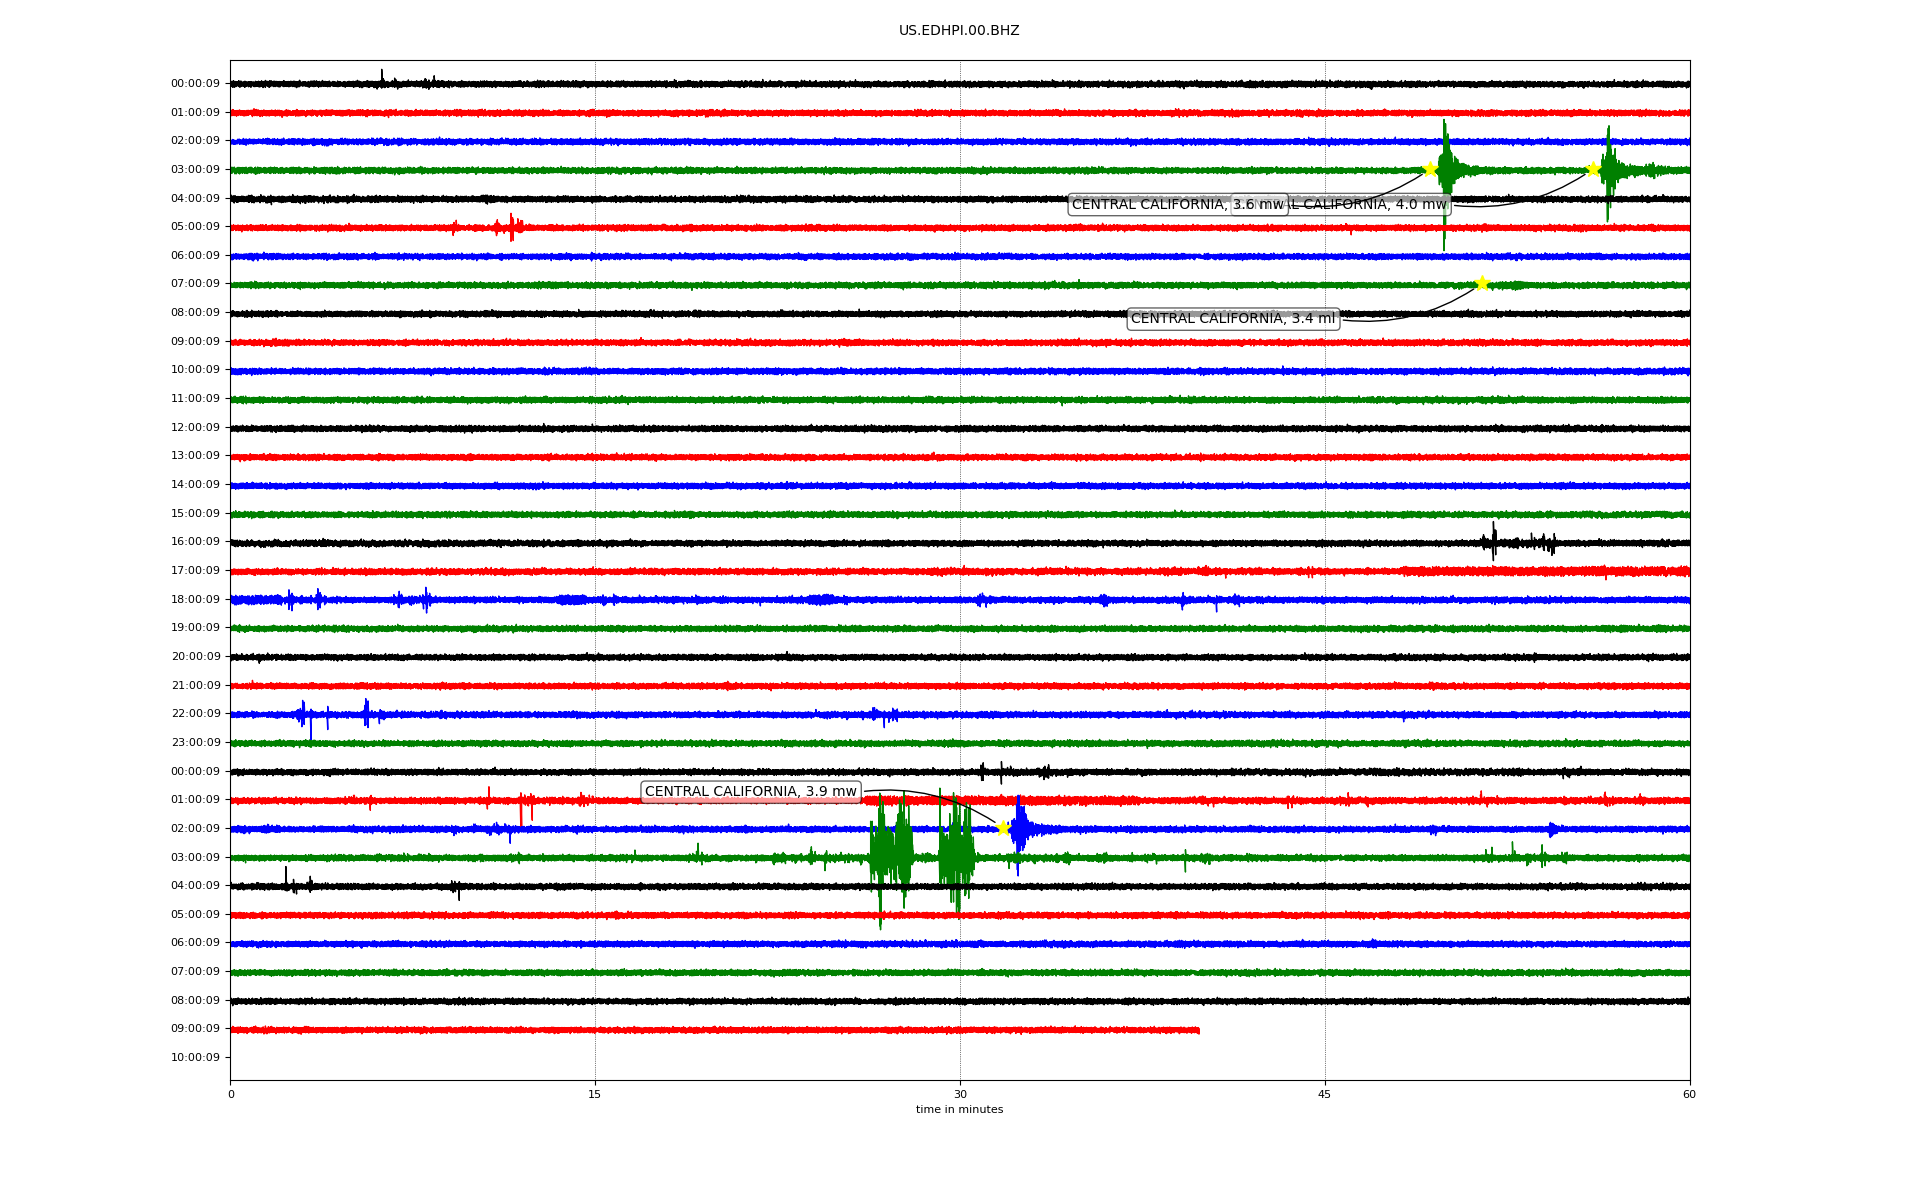This screenshot has height=1200, width=1920.
Task: Click the CENTRAL CALIFORNIA, 3.6 mw label box
Action: pos(1150,205)
